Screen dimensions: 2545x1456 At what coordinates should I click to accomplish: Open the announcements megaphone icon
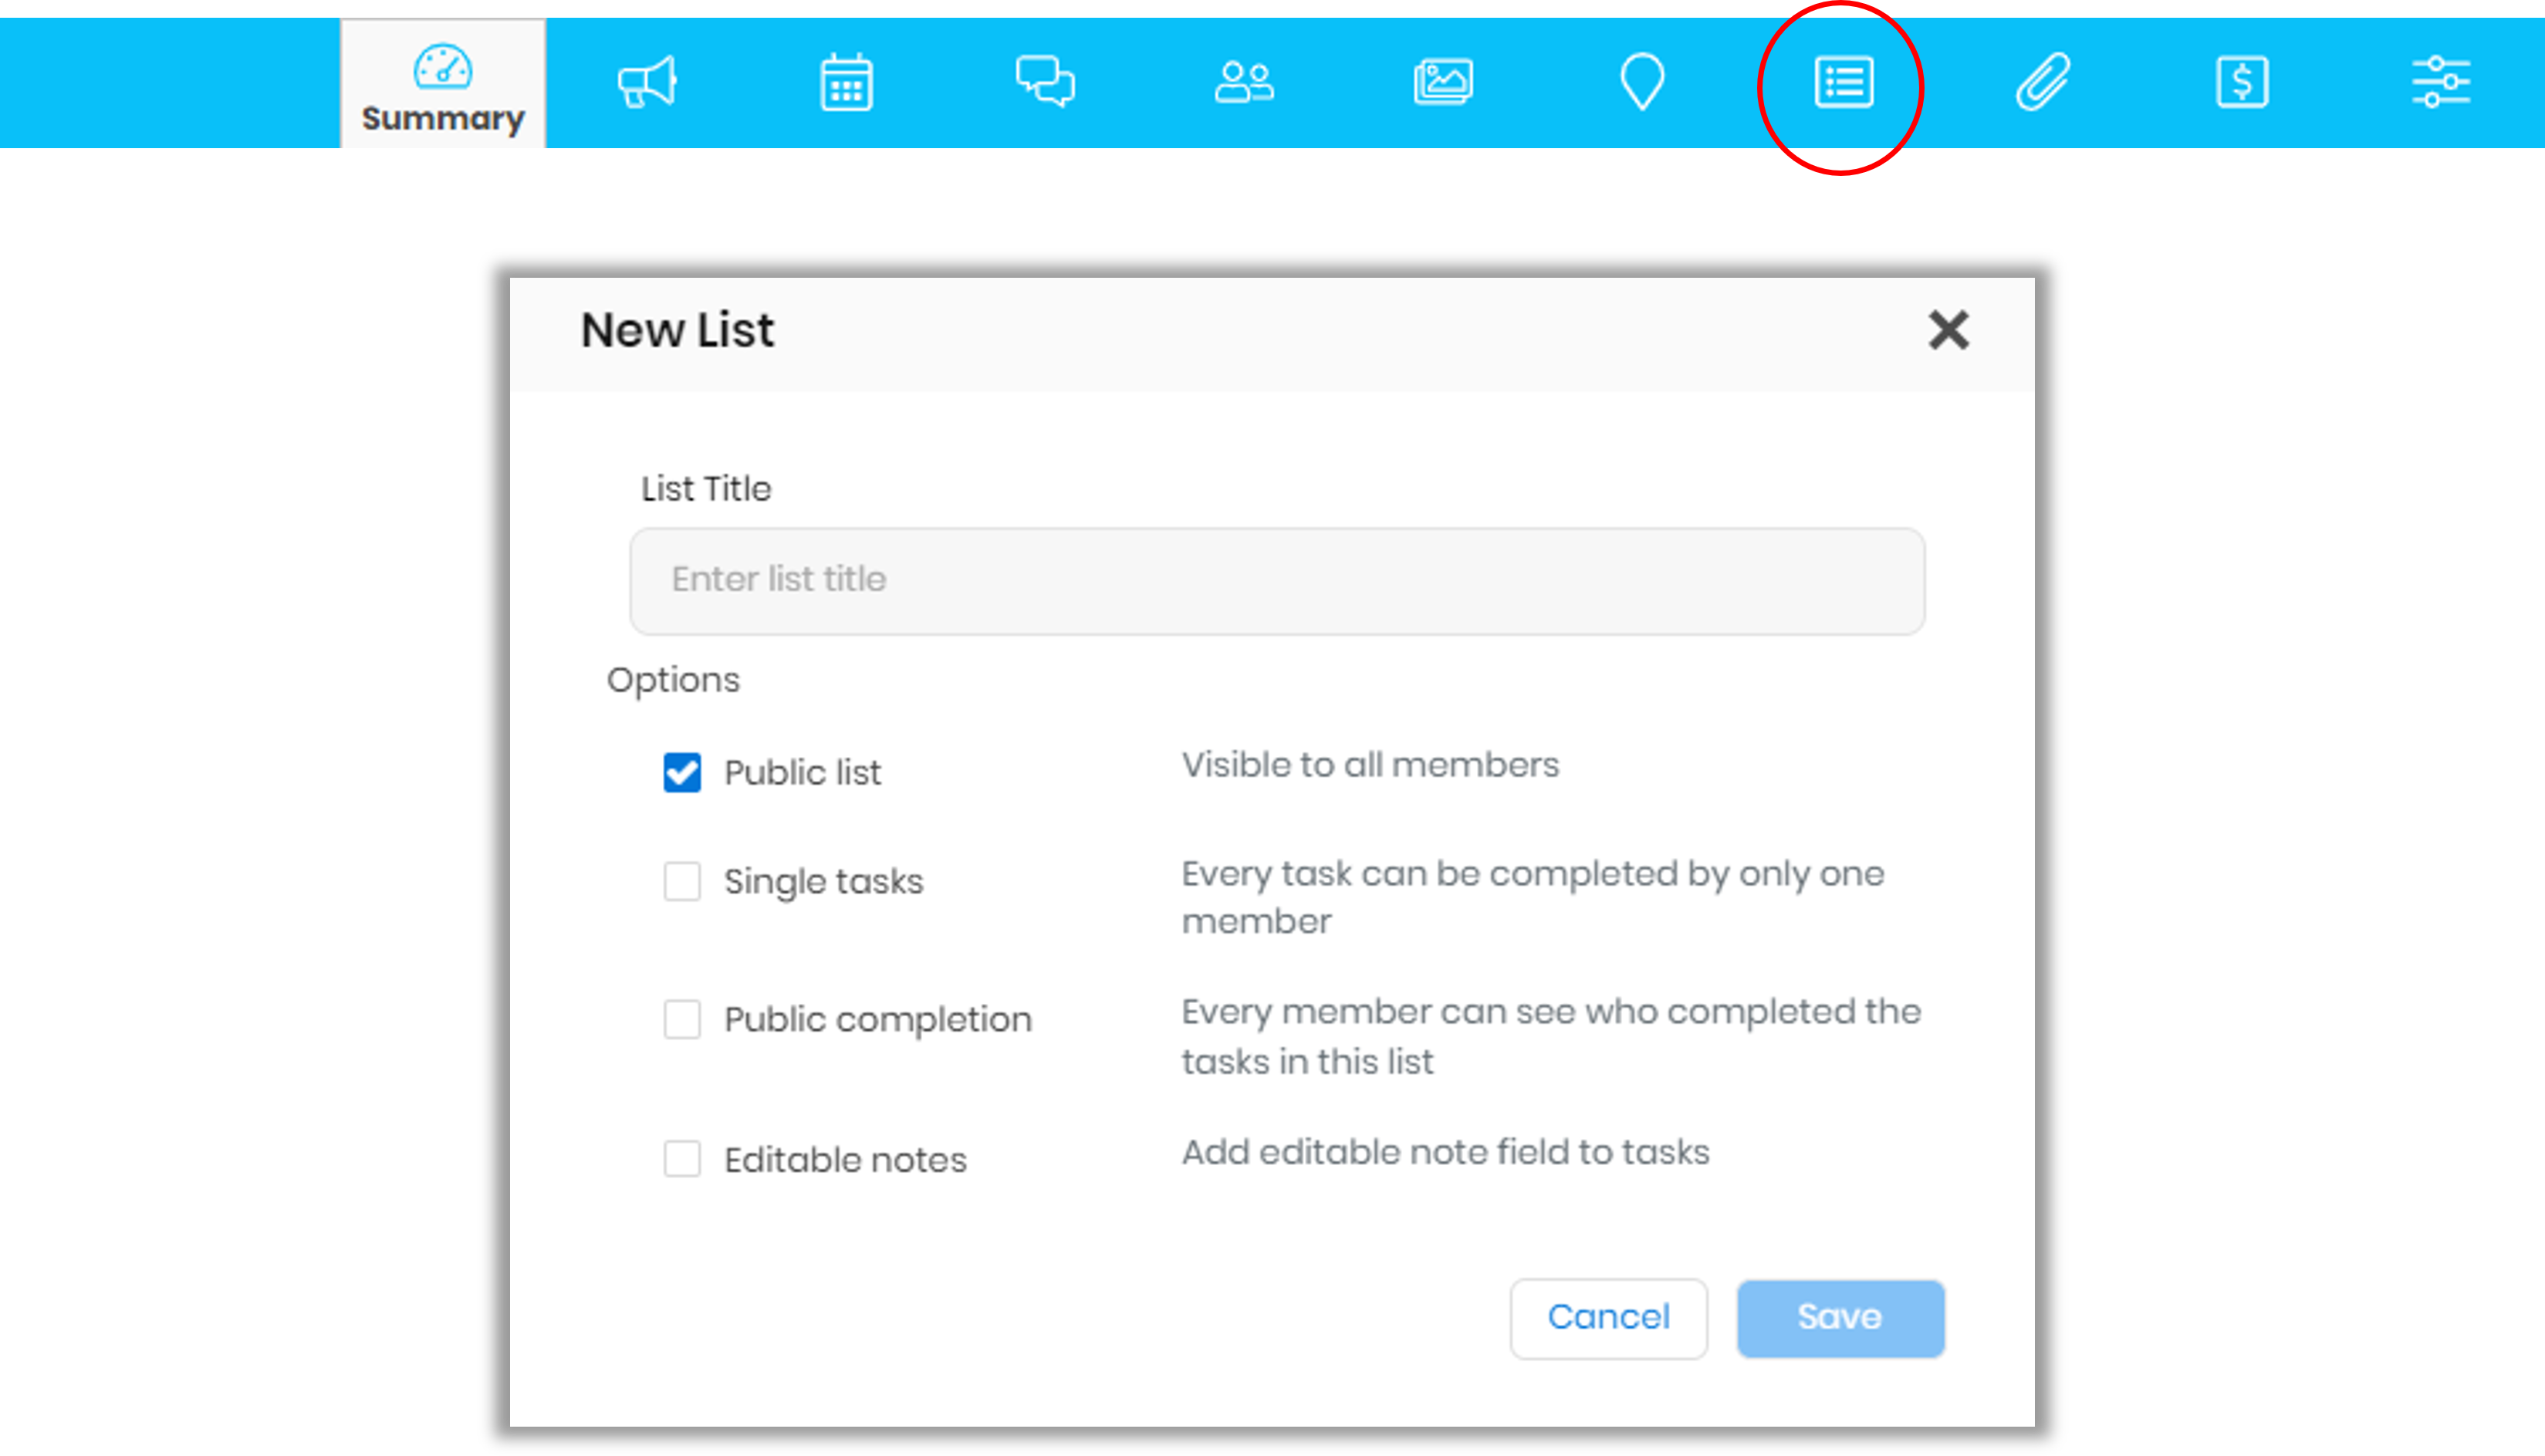[x=647, y=82]
